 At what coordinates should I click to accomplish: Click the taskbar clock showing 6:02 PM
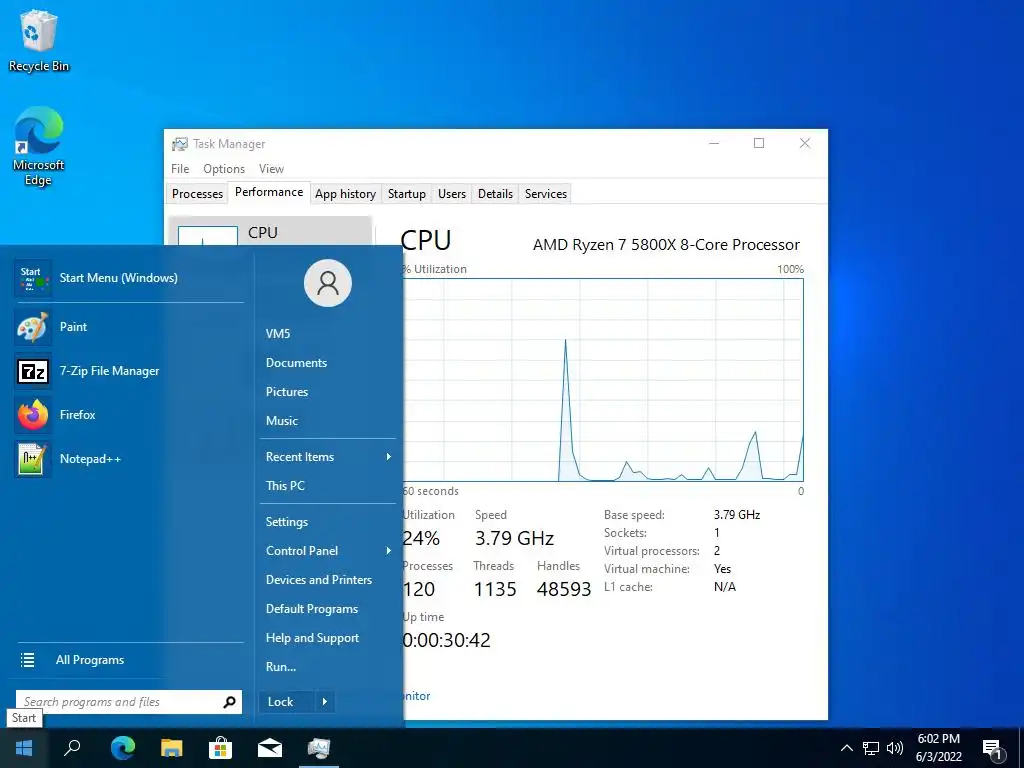938,748
